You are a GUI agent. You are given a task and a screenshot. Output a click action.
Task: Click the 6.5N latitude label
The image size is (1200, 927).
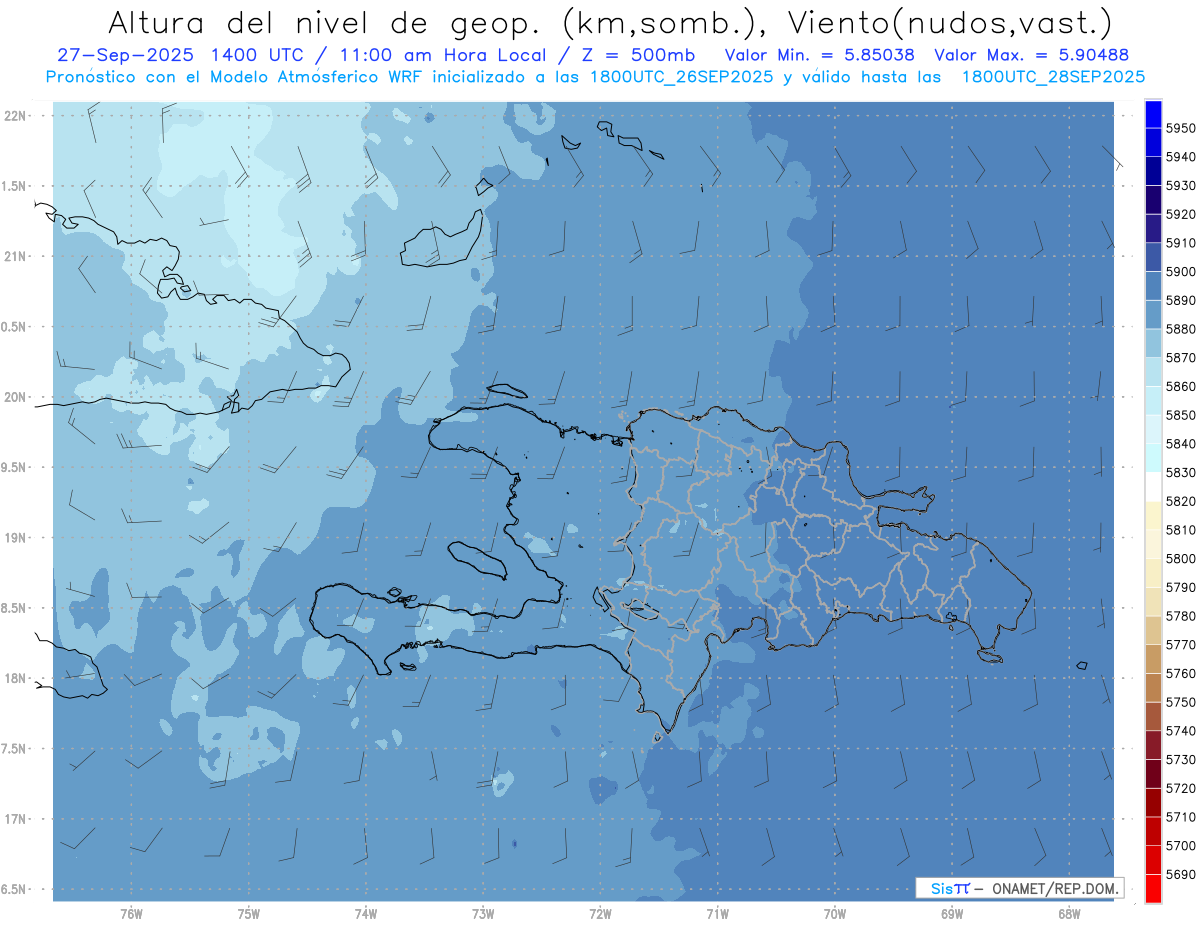(x=15, y=890)
